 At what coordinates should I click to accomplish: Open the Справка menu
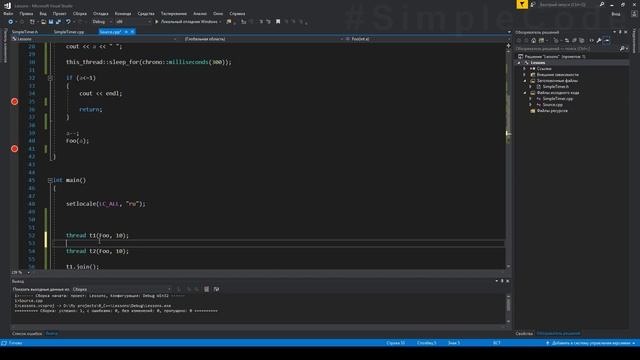(x=237, y=13)
